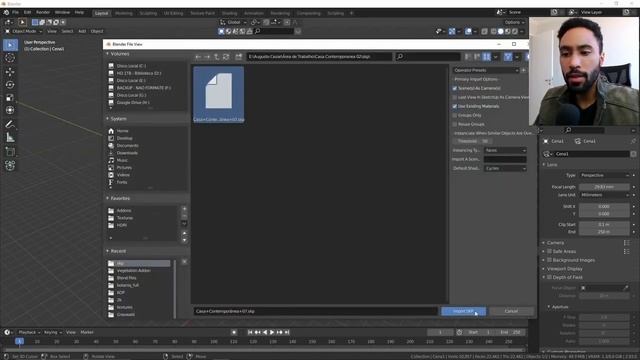Open the Operator Presets dropdown

point(485,70)
